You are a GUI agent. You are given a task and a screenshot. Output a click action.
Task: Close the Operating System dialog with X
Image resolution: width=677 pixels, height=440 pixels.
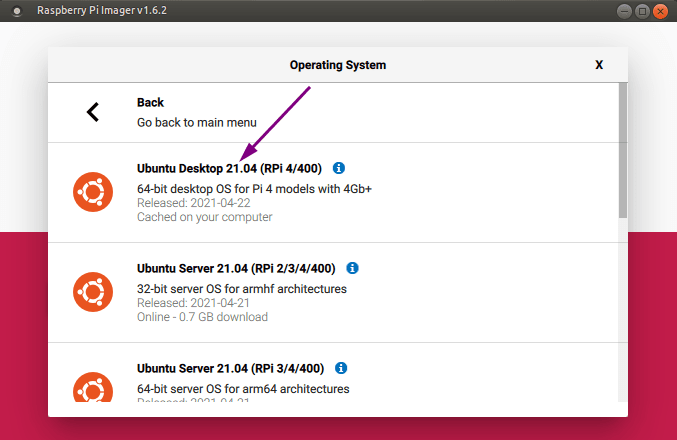coord(599,65)
